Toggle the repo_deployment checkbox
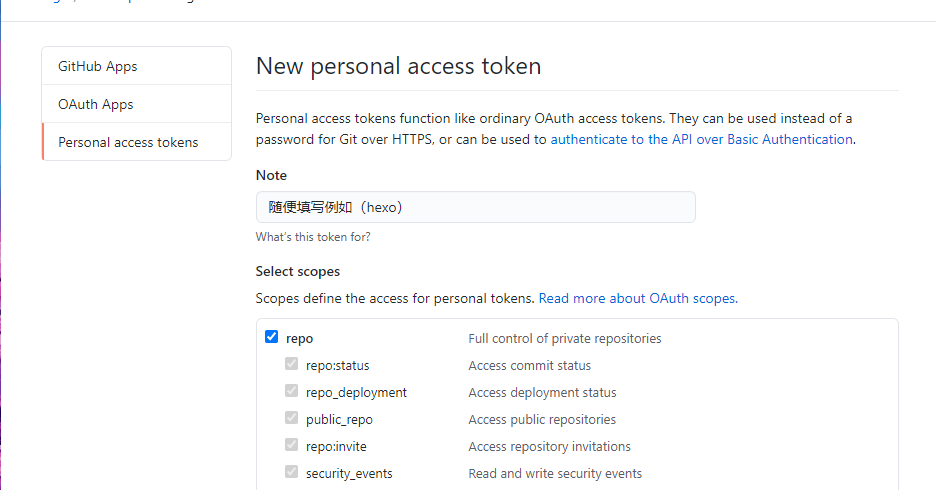Image resolution: width=936 pixels, height=490 pixels. pyautogui.click(x=291, y=391)
